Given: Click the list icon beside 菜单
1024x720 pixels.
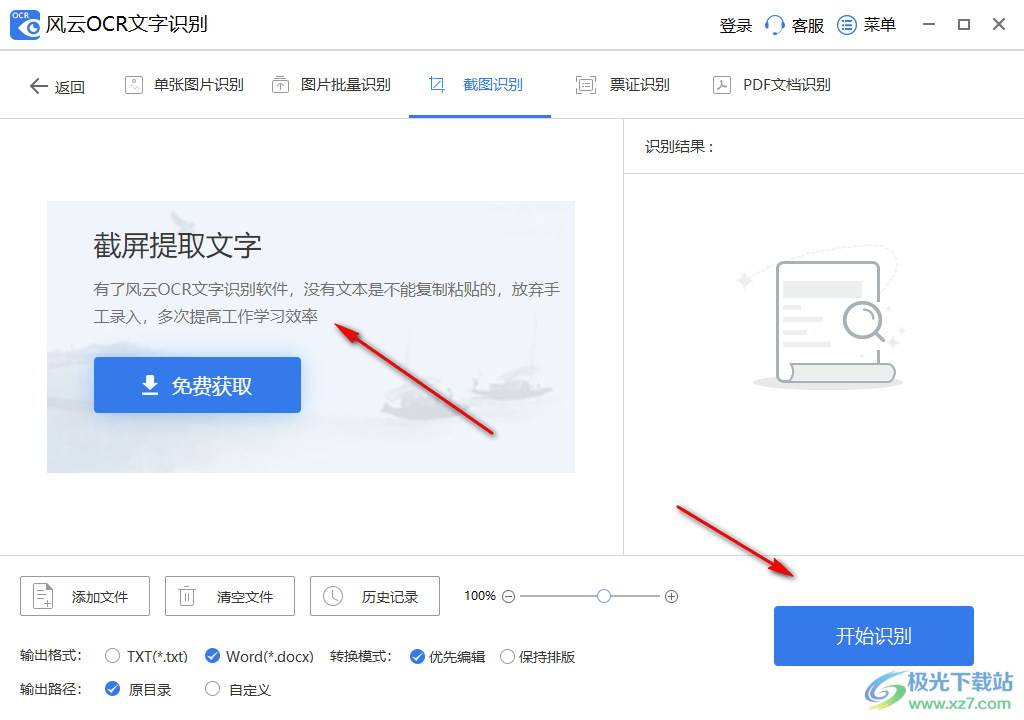Looking at the screenshot, I should click(847, 25).
